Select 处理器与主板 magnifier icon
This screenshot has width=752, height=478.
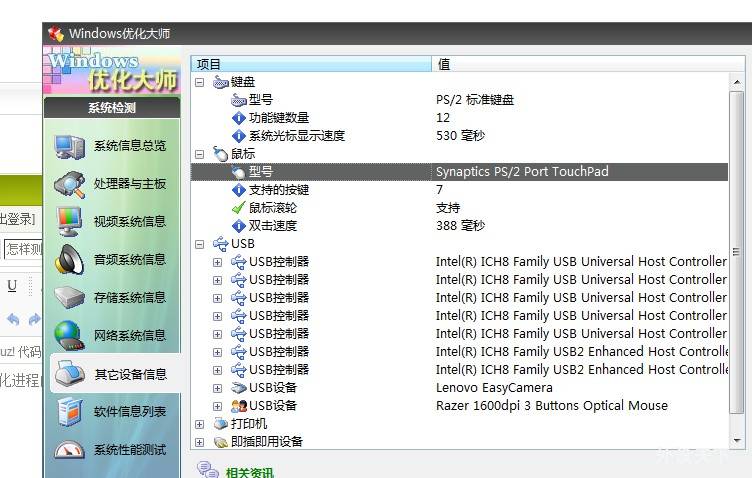click(69, 185)
